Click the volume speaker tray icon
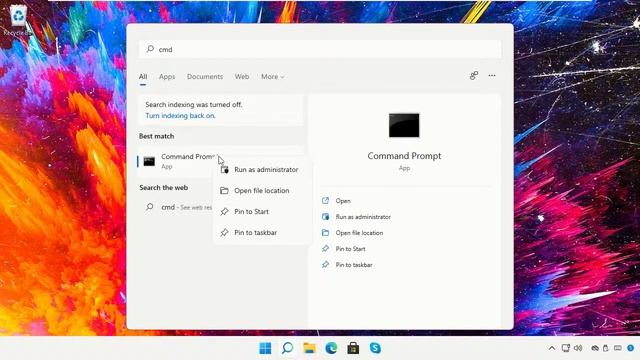640x360 pixels. [578, 348]
